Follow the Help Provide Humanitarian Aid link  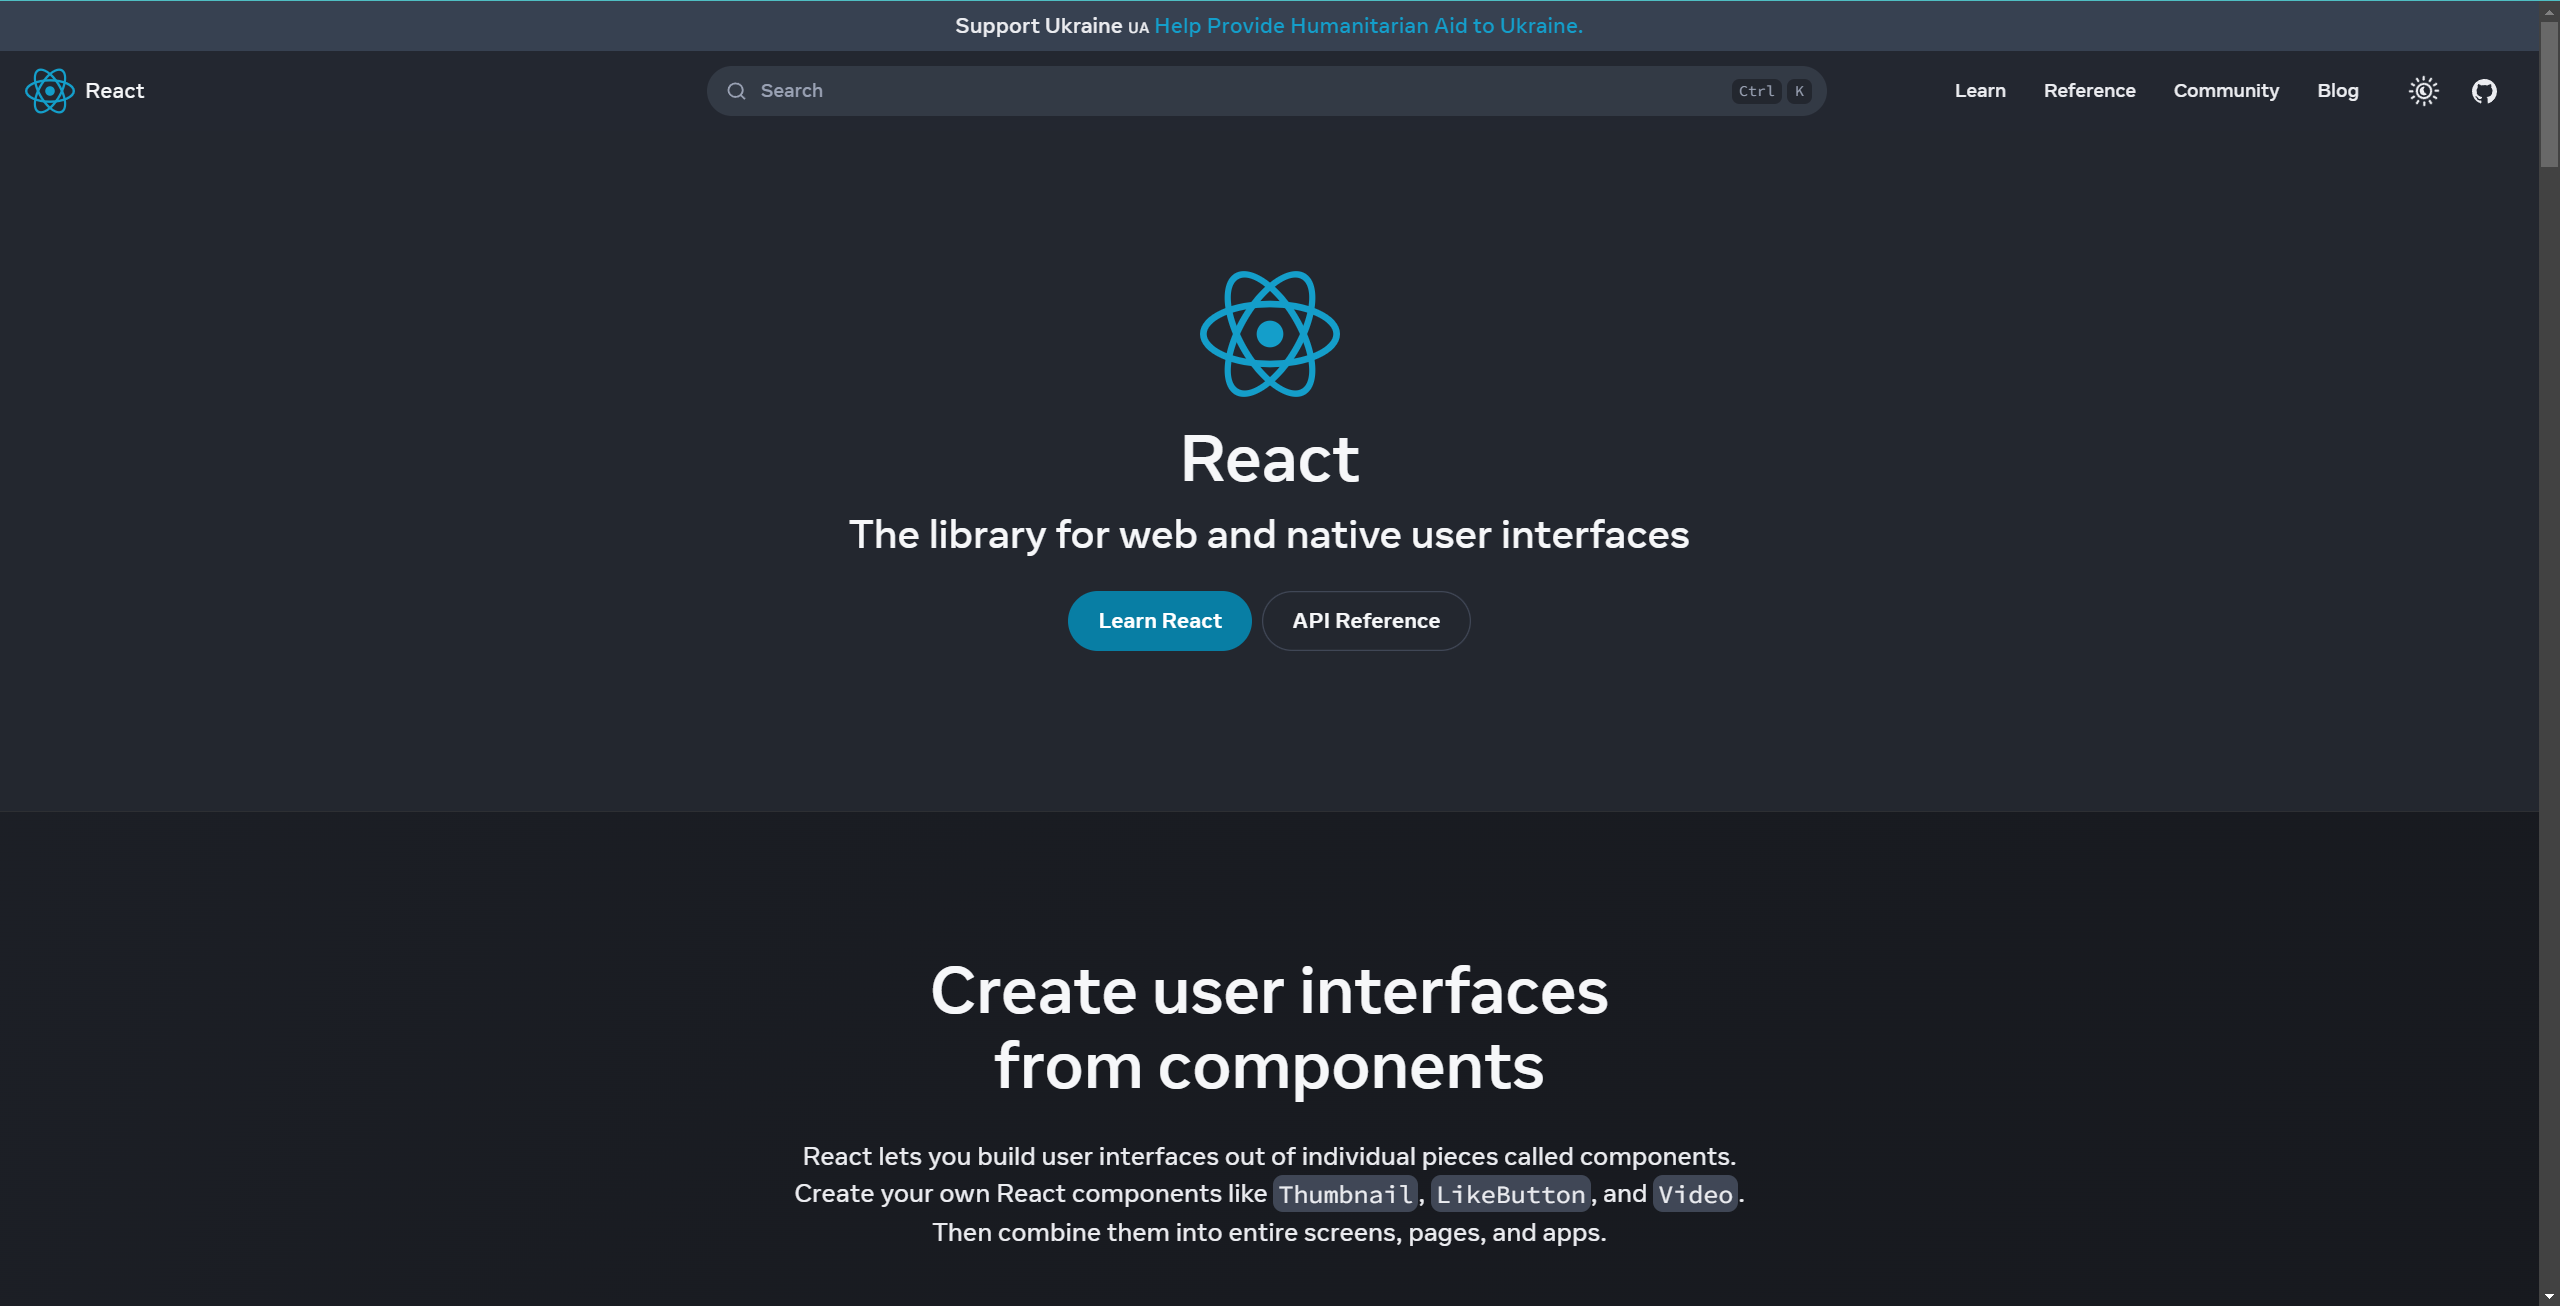pyautogui.click(x=1368, y=26)
